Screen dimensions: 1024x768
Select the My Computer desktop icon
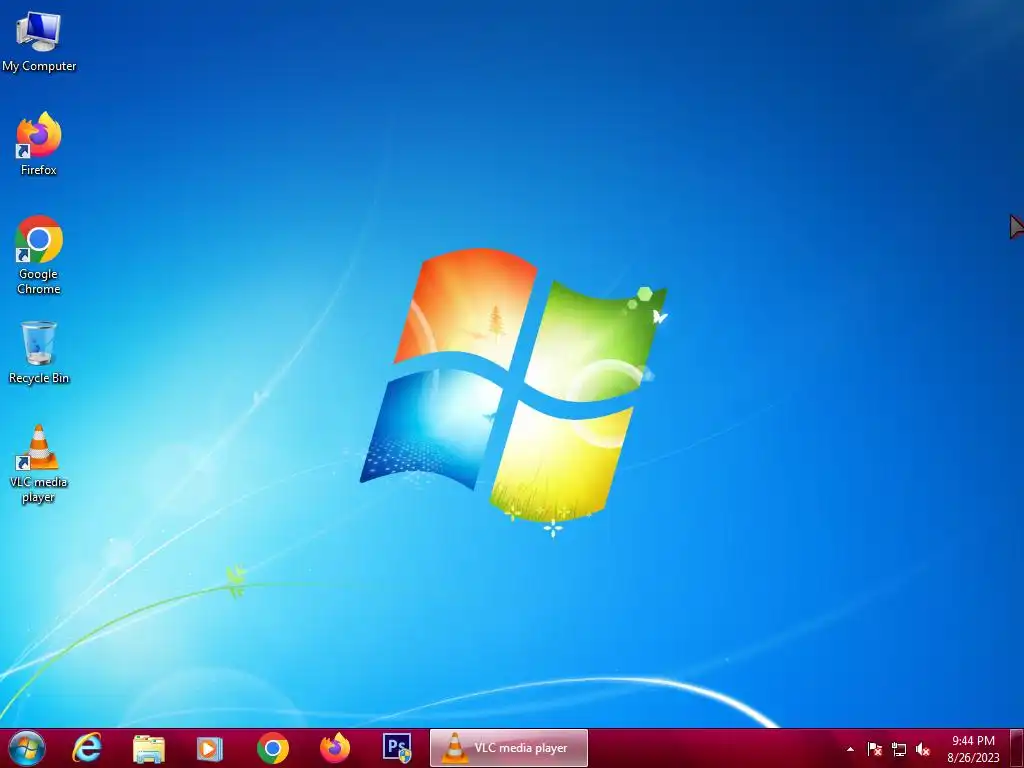click(x=39, y=41)
